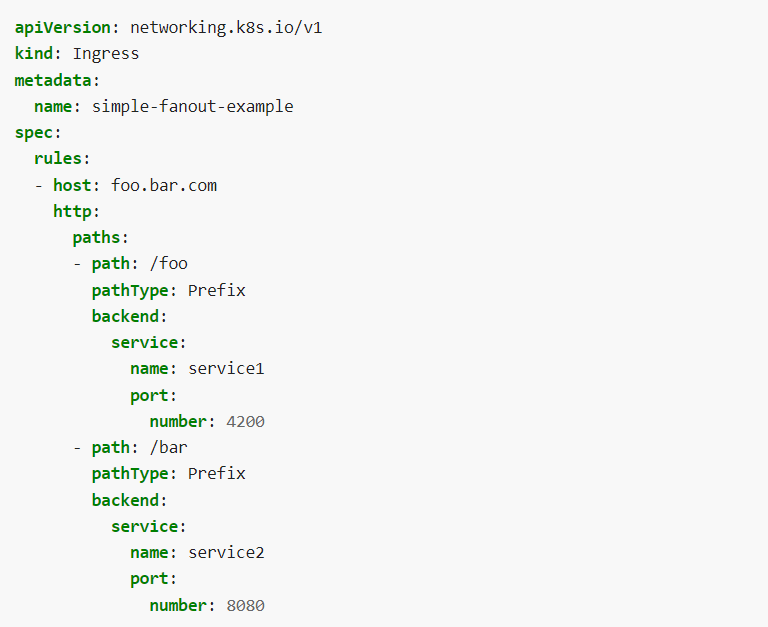
Task: Click the backend key above service1
Action: 127,316
